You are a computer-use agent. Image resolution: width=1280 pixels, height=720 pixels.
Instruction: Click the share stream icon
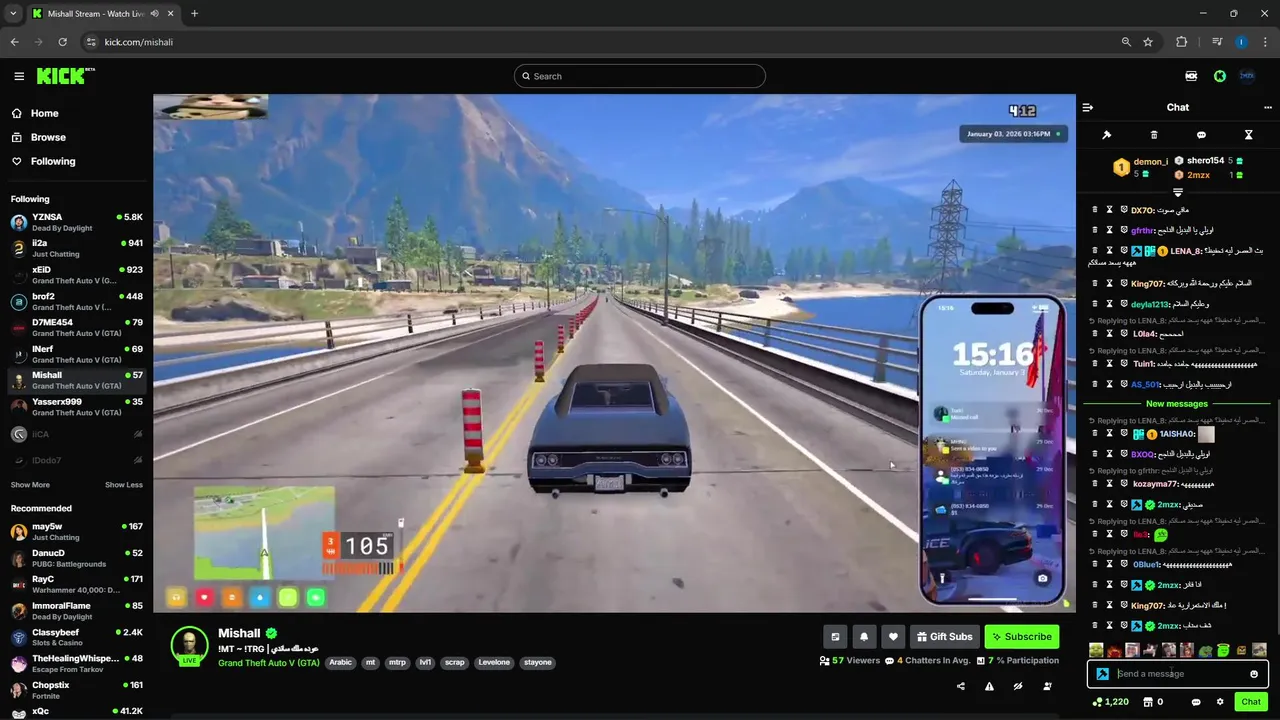pos(961,686)
